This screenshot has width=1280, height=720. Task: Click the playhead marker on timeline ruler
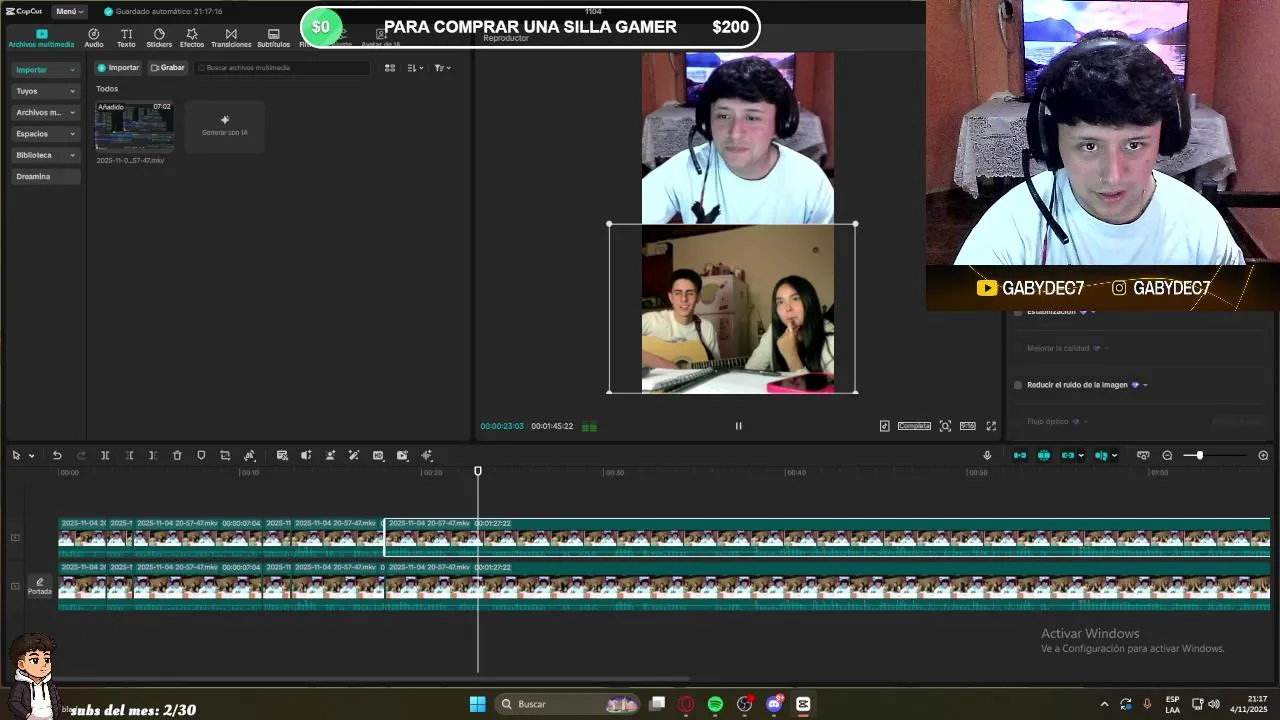click(x=478, y=471)
